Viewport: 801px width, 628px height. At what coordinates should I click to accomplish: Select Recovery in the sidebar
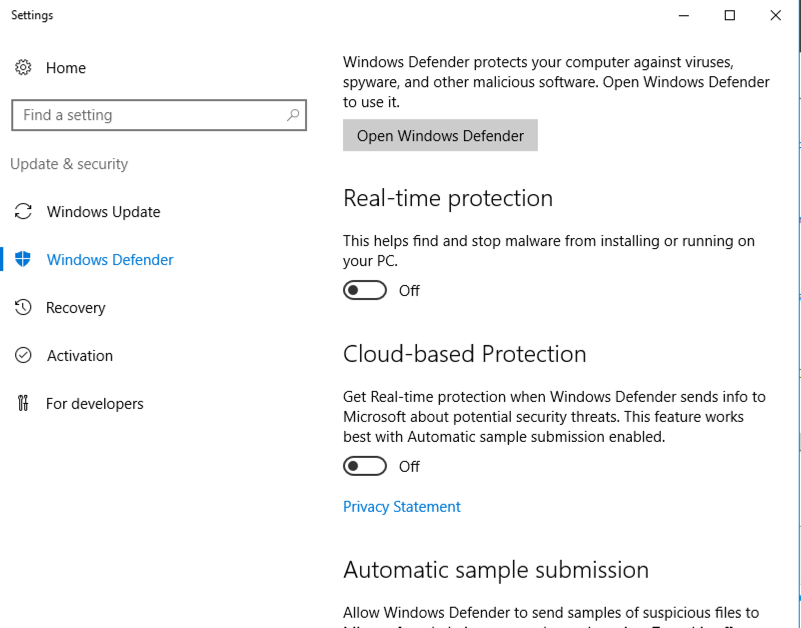point(76,308)
